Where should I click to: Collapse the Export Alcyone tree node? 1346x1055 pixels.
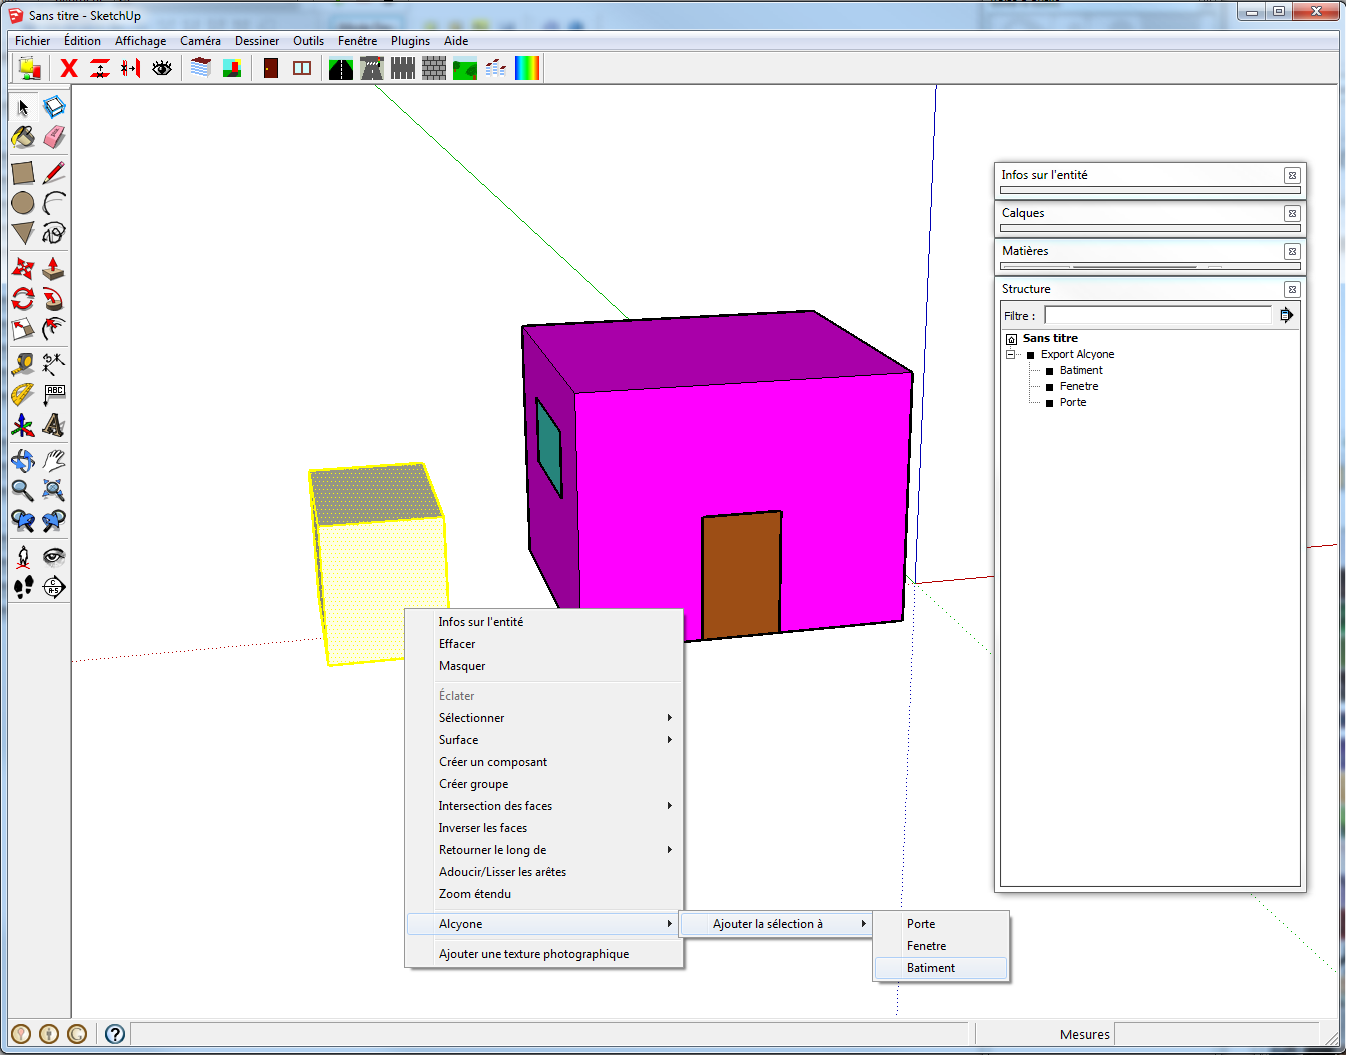[x=1010, y=354]
